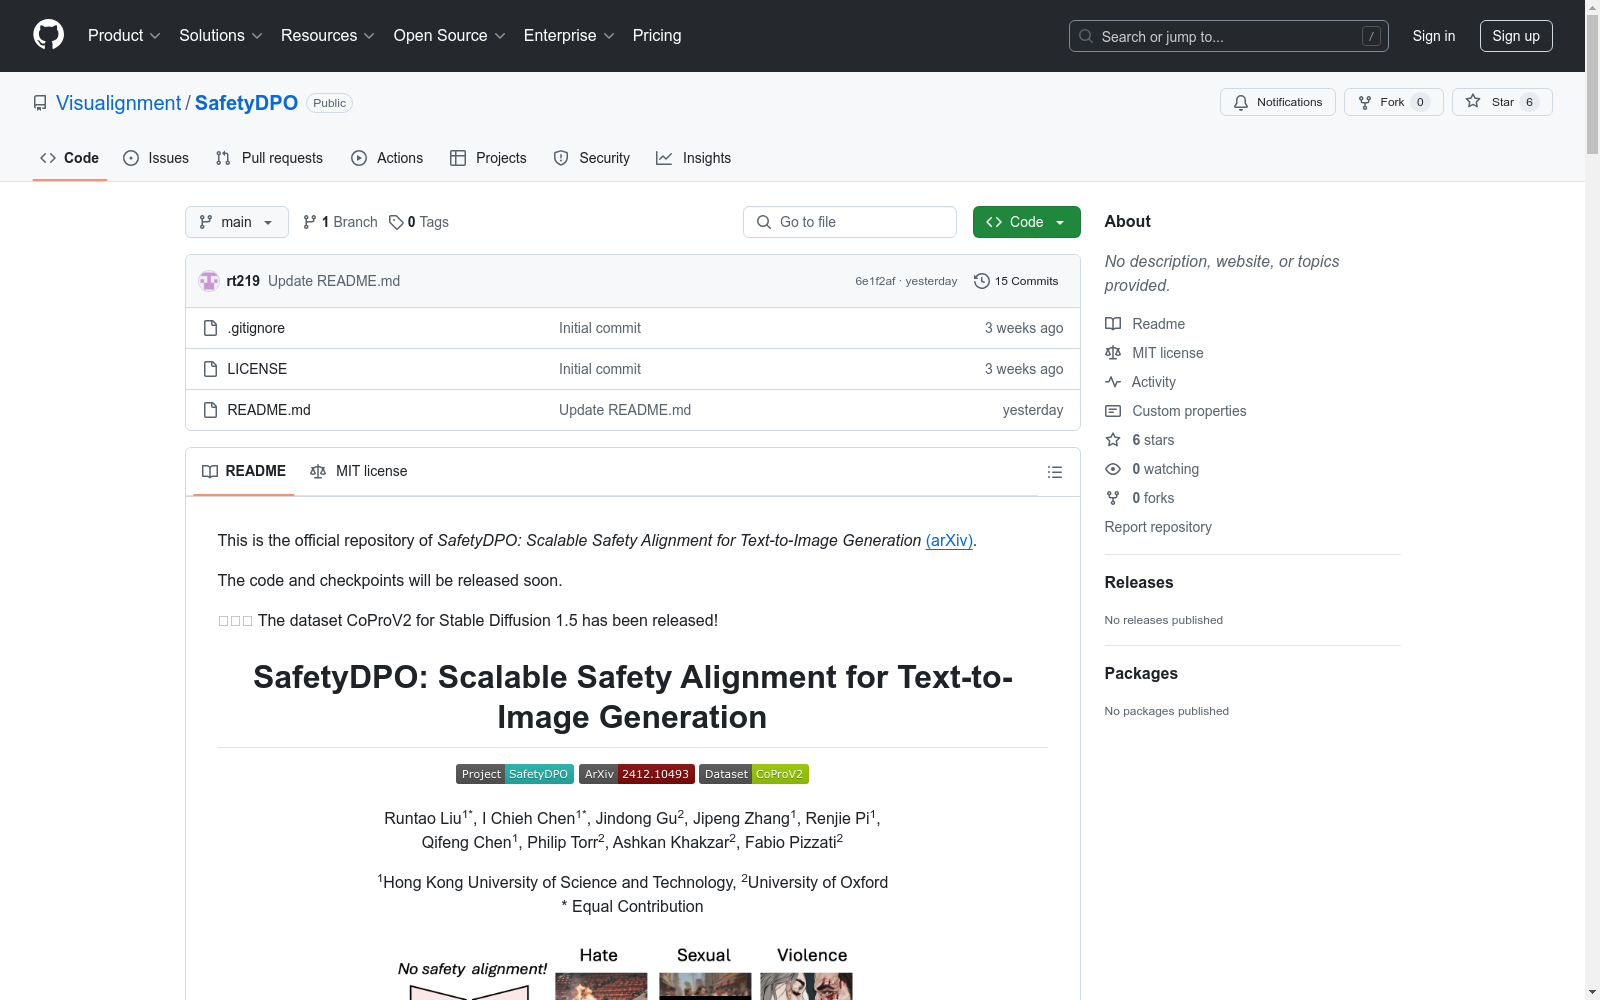Click the rt219 avatar icon
This screenshot has height=1000, width=1600.
(209, 281)
